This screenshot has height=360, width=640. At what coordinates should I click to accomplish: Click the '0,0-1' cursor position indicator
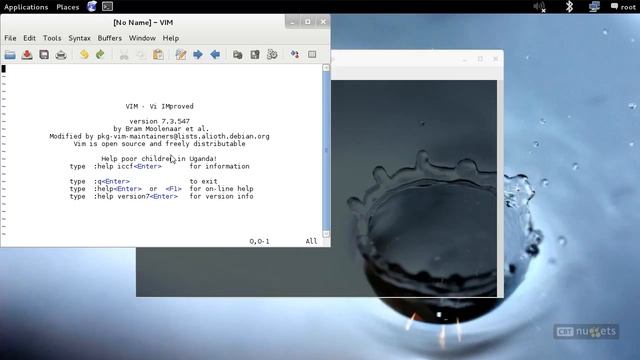pos(259,241)
